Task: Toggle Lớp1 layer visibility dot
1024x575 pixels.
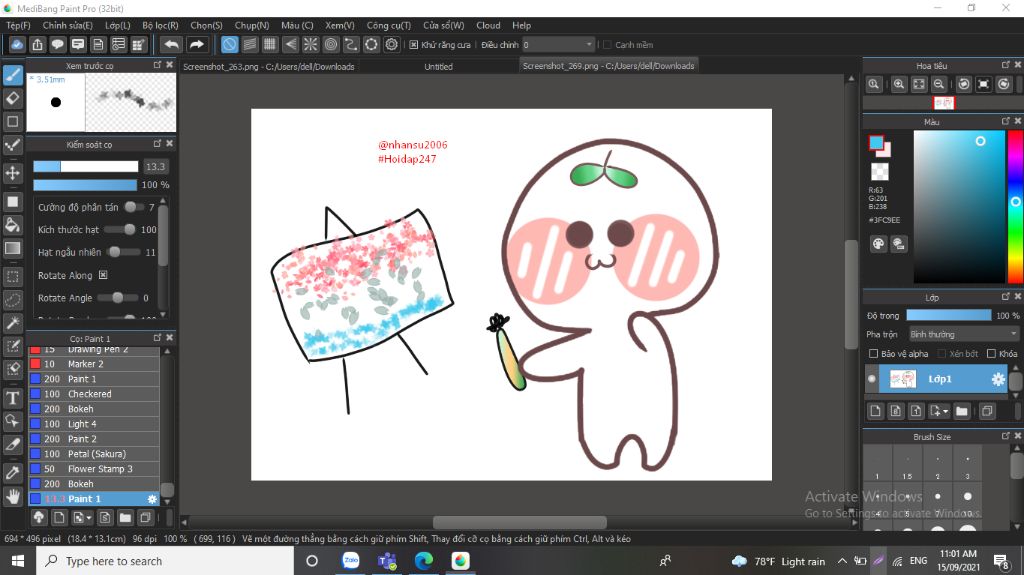Action: 872,379
